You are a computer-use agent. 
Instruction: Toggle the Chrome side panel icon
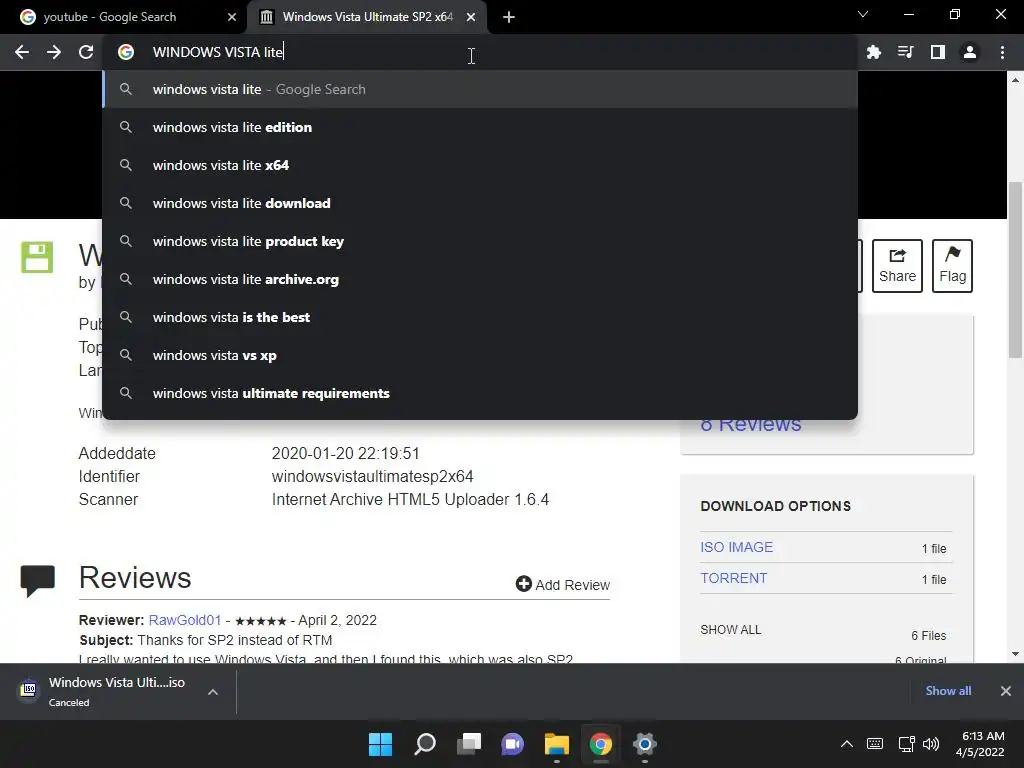tap(937, 52)
